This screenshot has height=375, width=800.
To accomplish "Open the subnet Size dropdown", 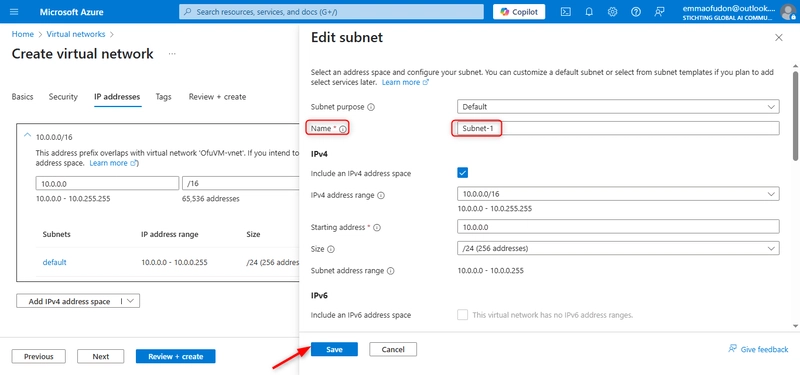I will [x=618, y=248].
